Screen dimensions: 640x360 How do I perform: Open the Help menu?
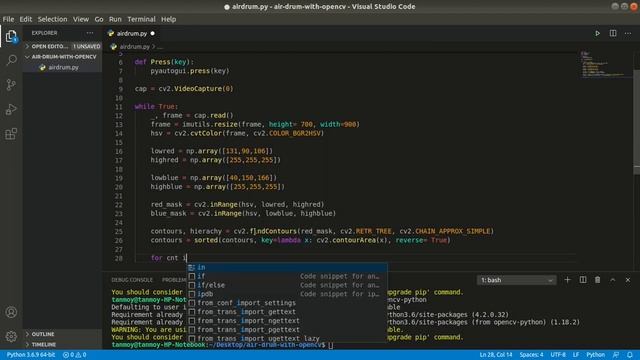[x=168, y=19]
